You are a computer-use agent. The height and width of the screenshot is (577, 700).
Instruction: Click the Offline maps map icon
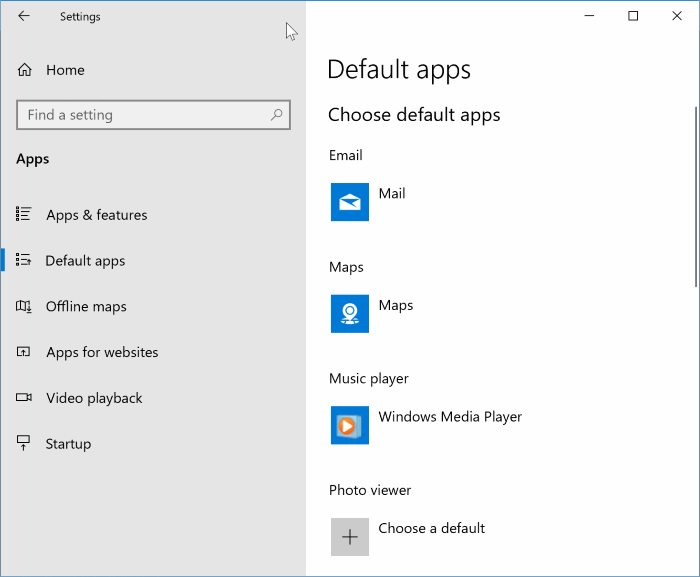coord(23,306)
